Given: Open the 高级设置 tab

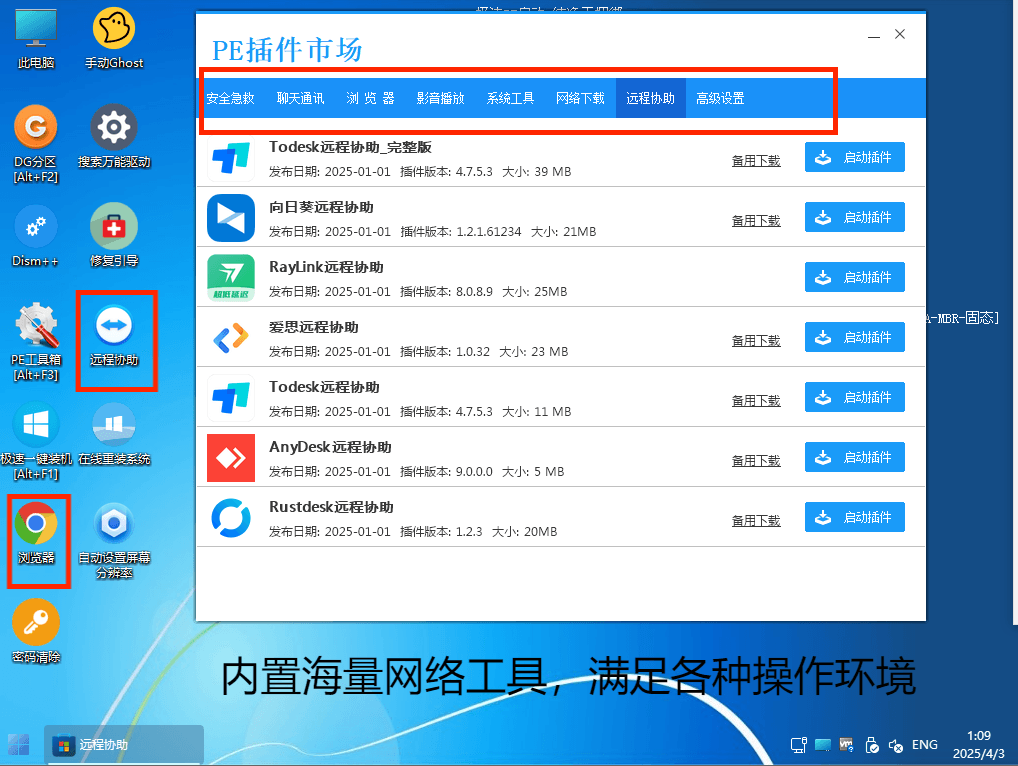Looking at the screenshot, I should 721,98.
